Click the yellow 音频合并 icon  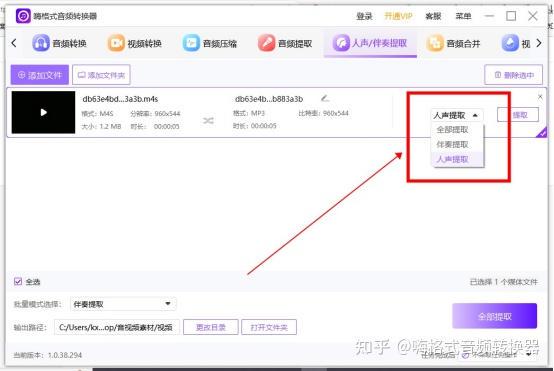pos(435,43)
